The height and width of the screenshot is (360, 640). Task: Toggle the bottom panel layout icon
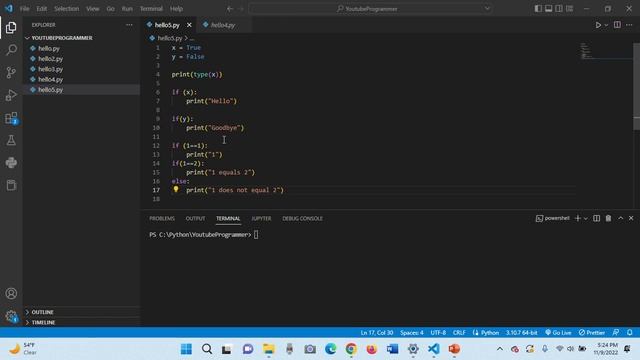(549, 9)
